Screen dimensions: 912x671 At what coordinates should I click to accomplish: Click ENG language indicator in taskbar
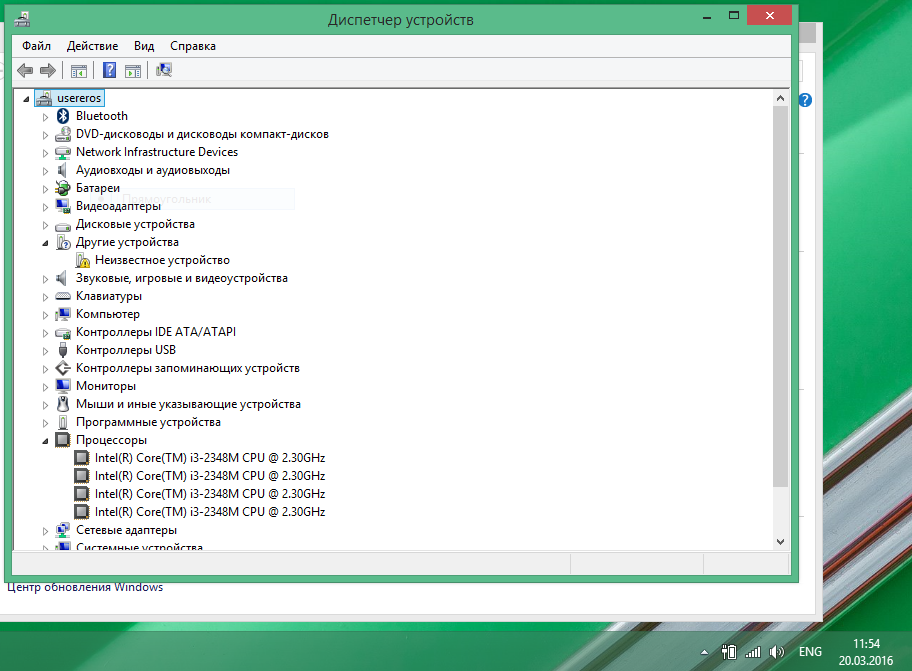[x=810, y=652]
